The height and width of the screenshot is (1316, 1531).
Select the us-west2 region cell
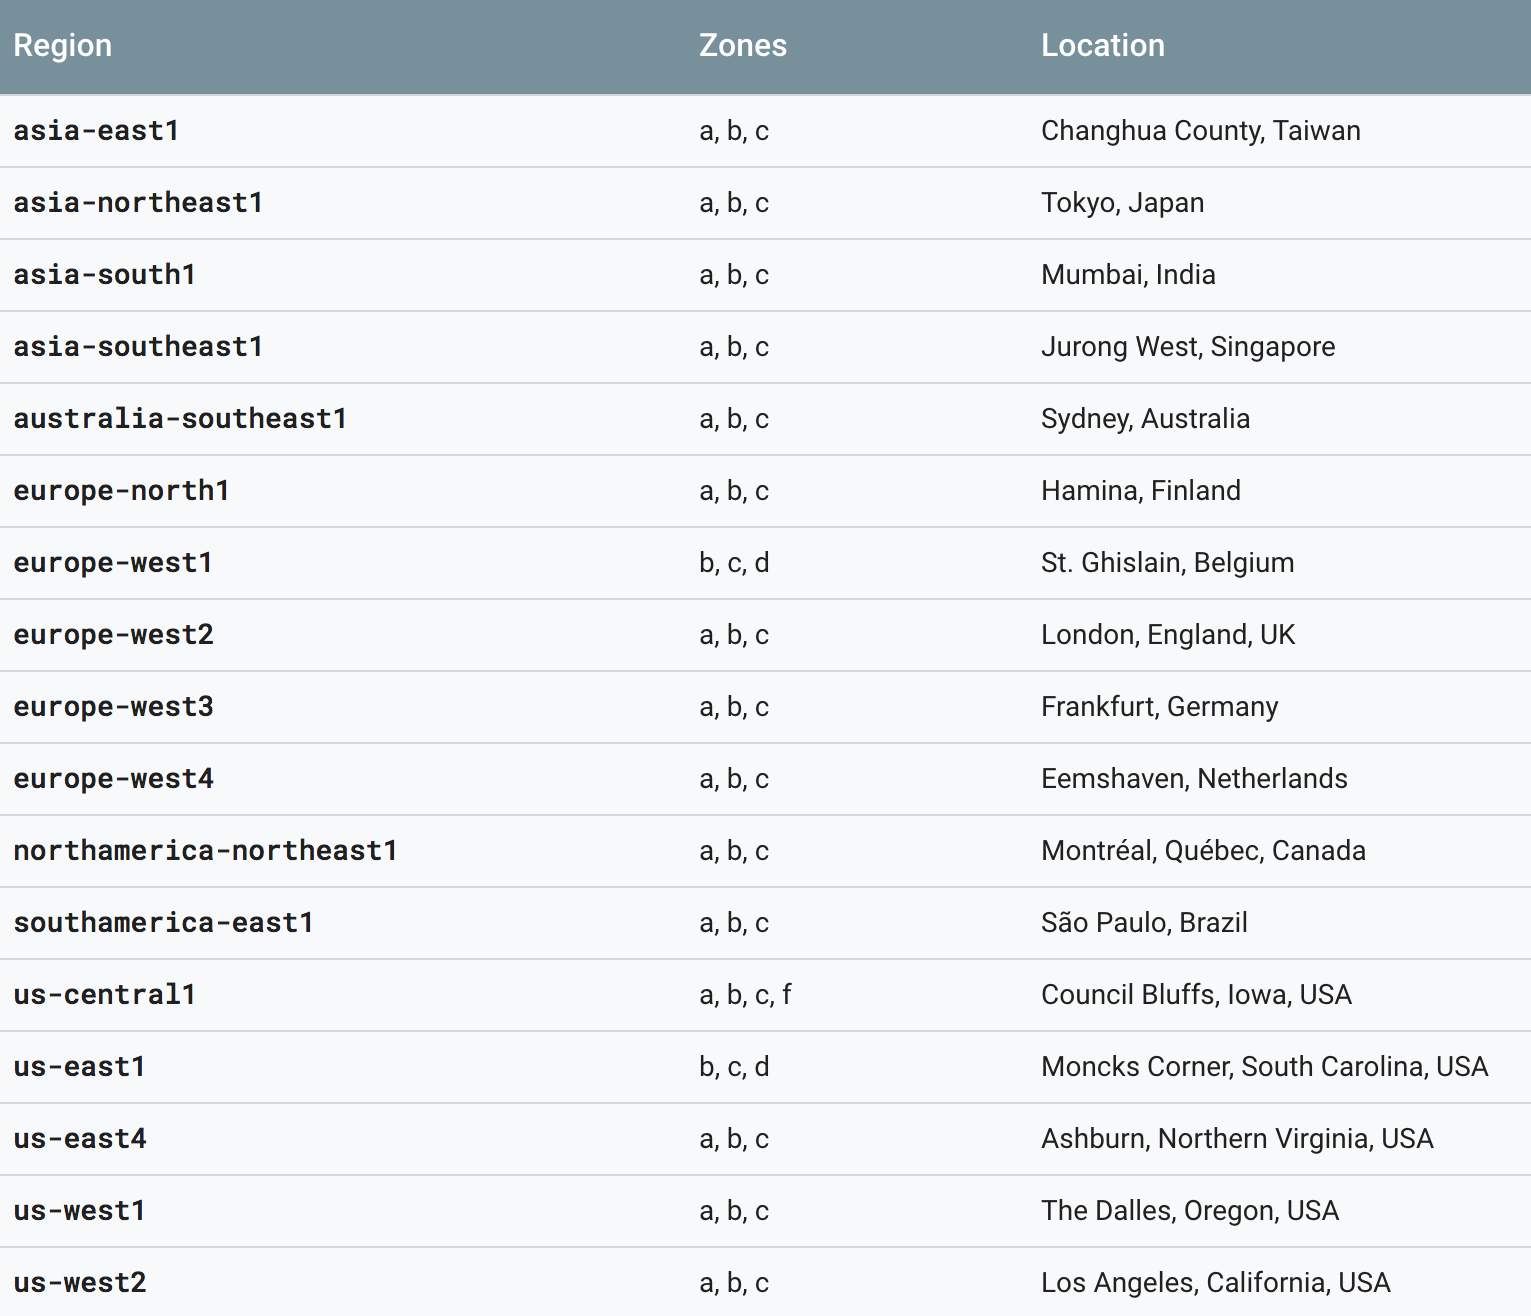tap(79, 1283)
